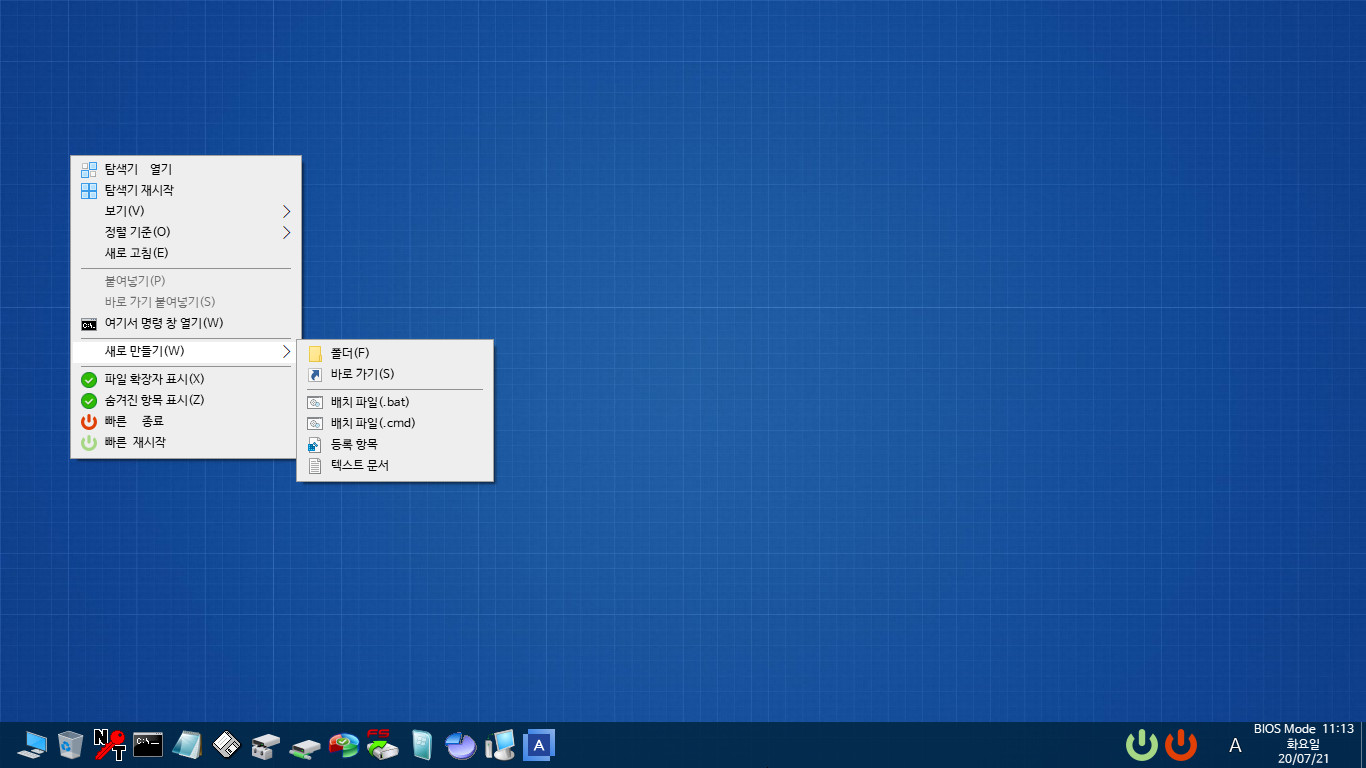Choose 탐색기 재시작 to restart Explorer

186,190
